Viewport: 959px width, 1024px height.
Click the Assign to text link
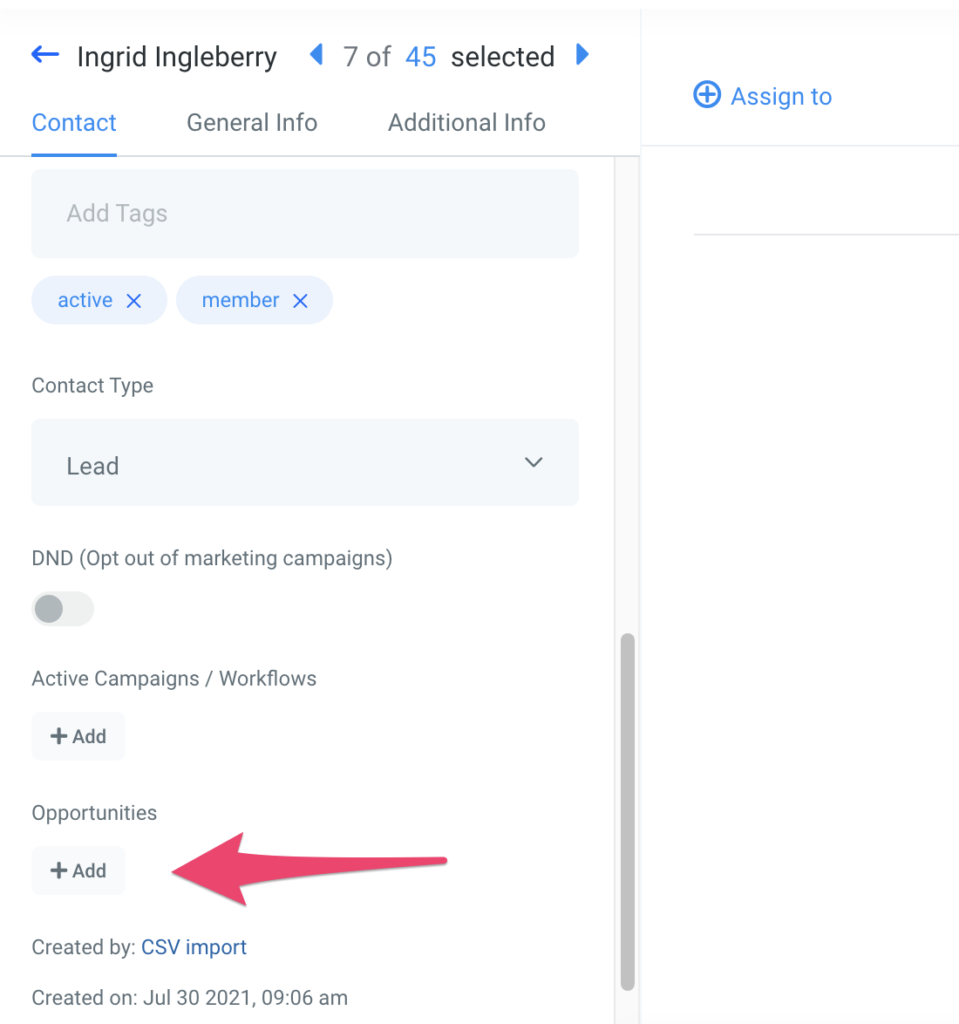(781, 96)
